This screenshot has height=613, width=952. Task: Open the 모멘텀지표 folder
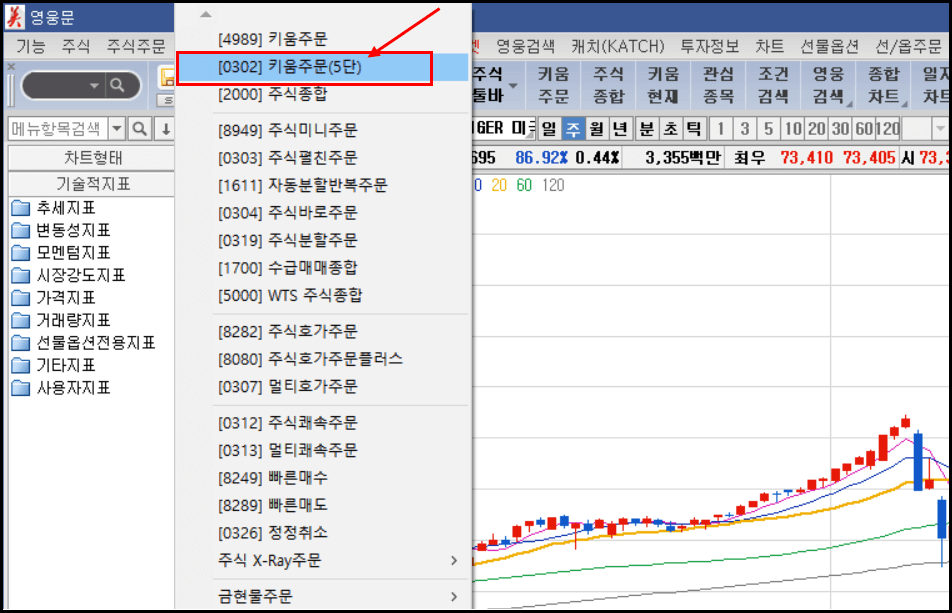tap(61, 253)
